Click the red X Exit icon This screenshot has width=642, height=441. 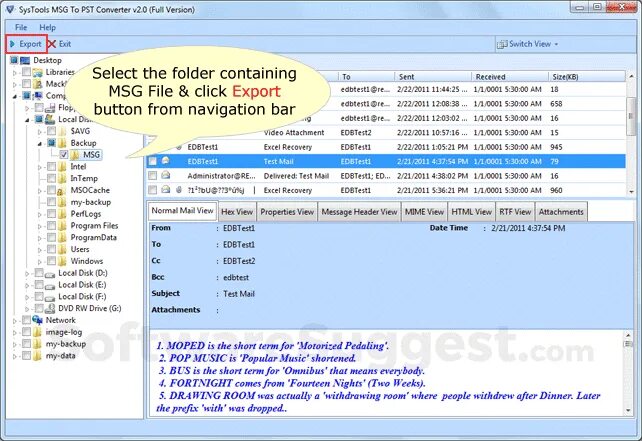tap(52, 44)
